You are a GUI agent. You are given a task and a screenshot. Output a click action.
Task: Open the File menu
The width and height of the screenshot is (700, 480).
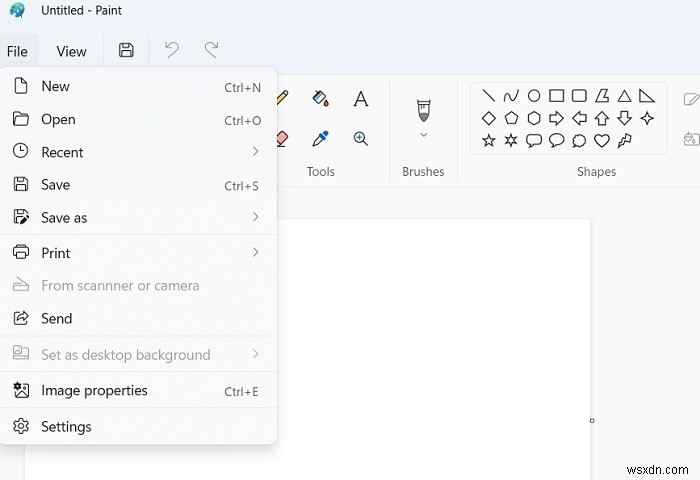(x=17, y=51)
